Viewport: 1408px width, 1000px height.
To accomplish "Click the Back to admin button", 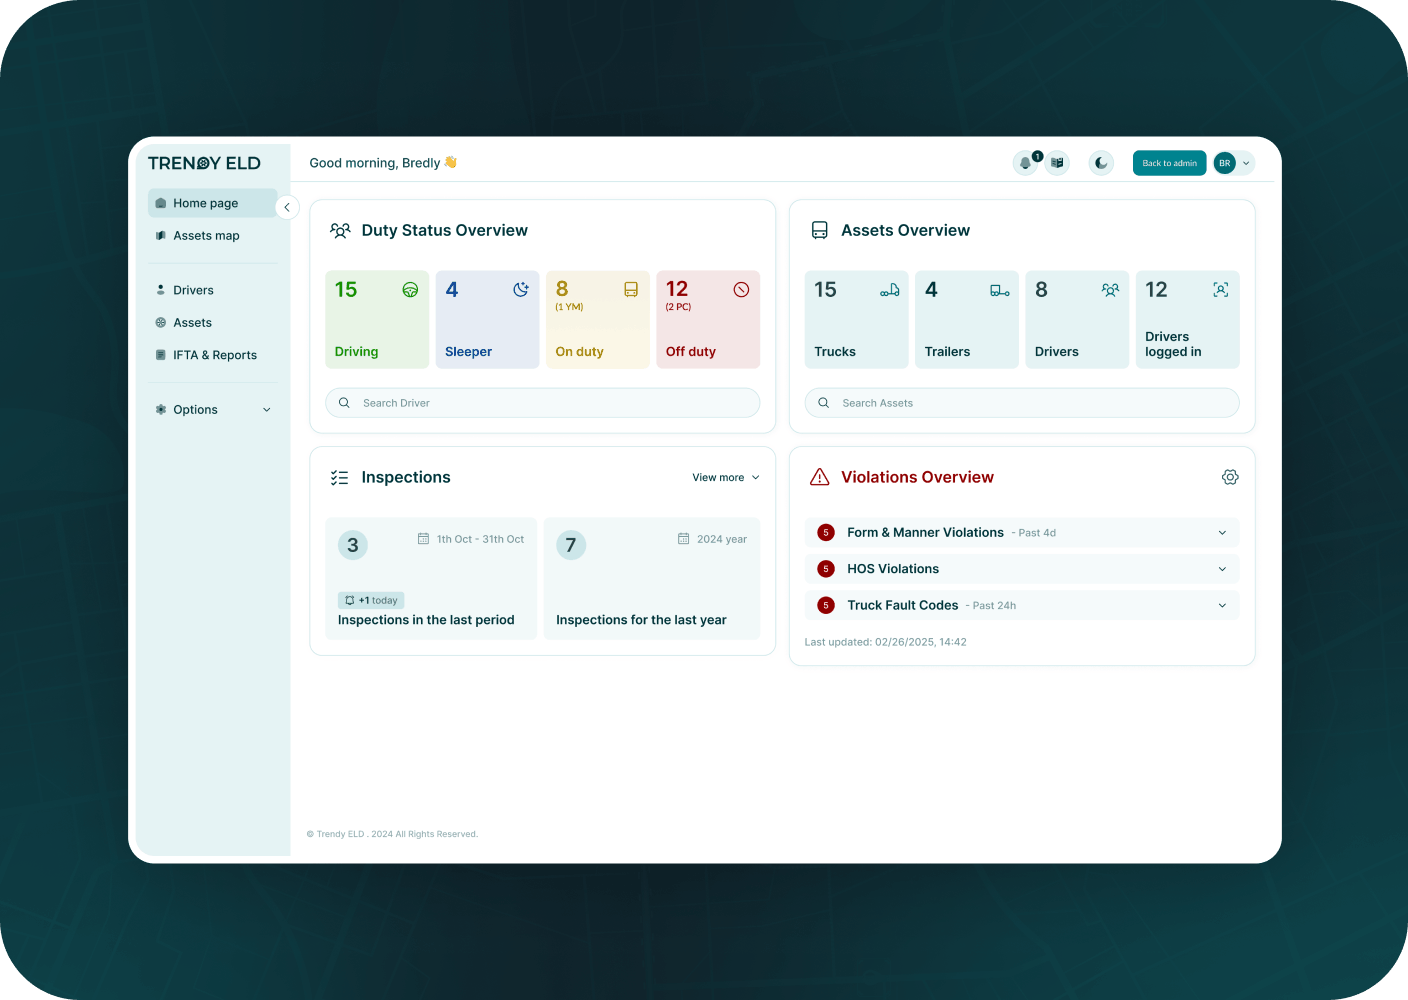I will [x=1169, y=163].
